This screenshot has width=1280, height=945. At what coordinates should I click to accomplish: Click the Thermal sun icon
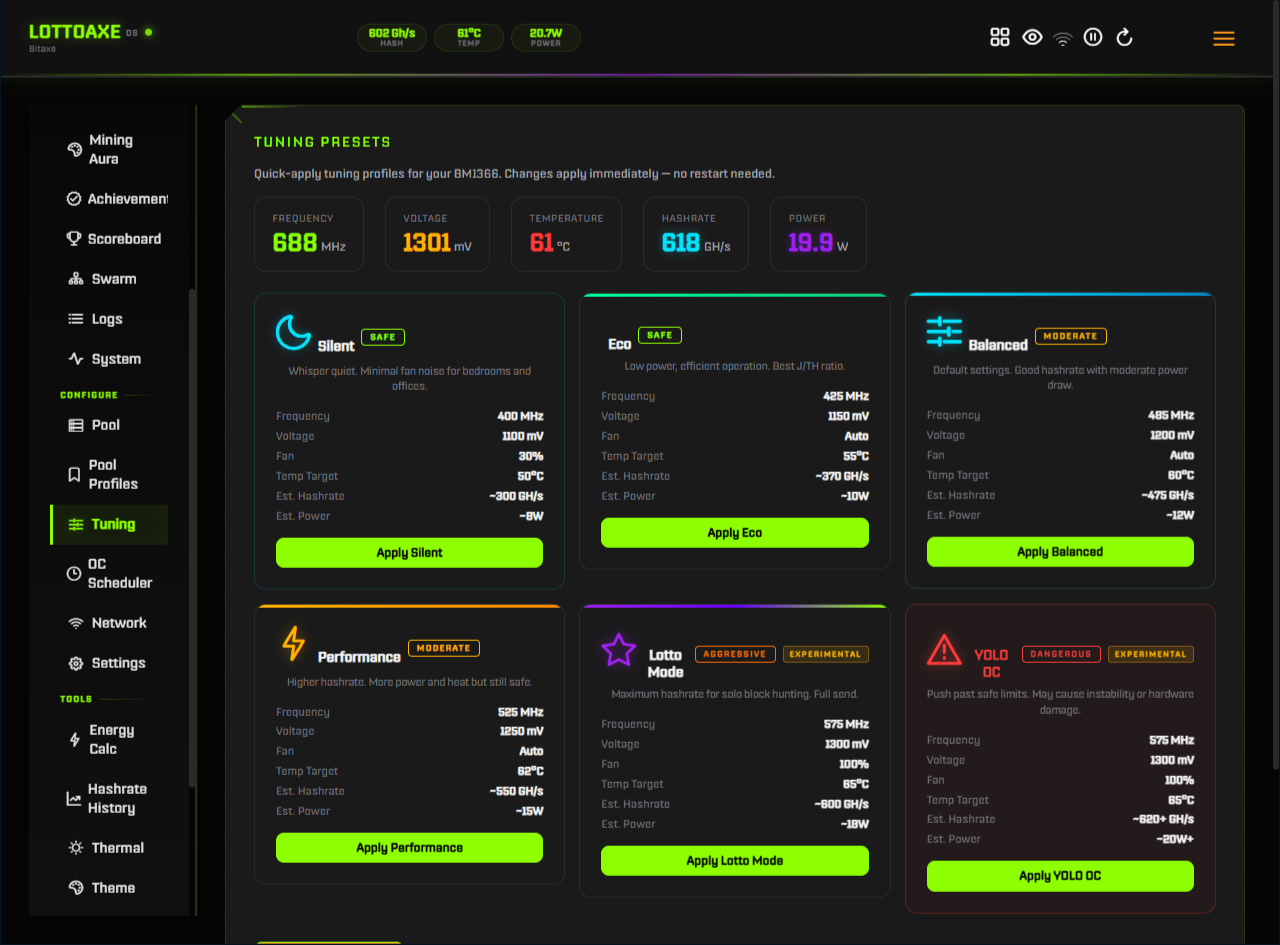click(76, 848)
